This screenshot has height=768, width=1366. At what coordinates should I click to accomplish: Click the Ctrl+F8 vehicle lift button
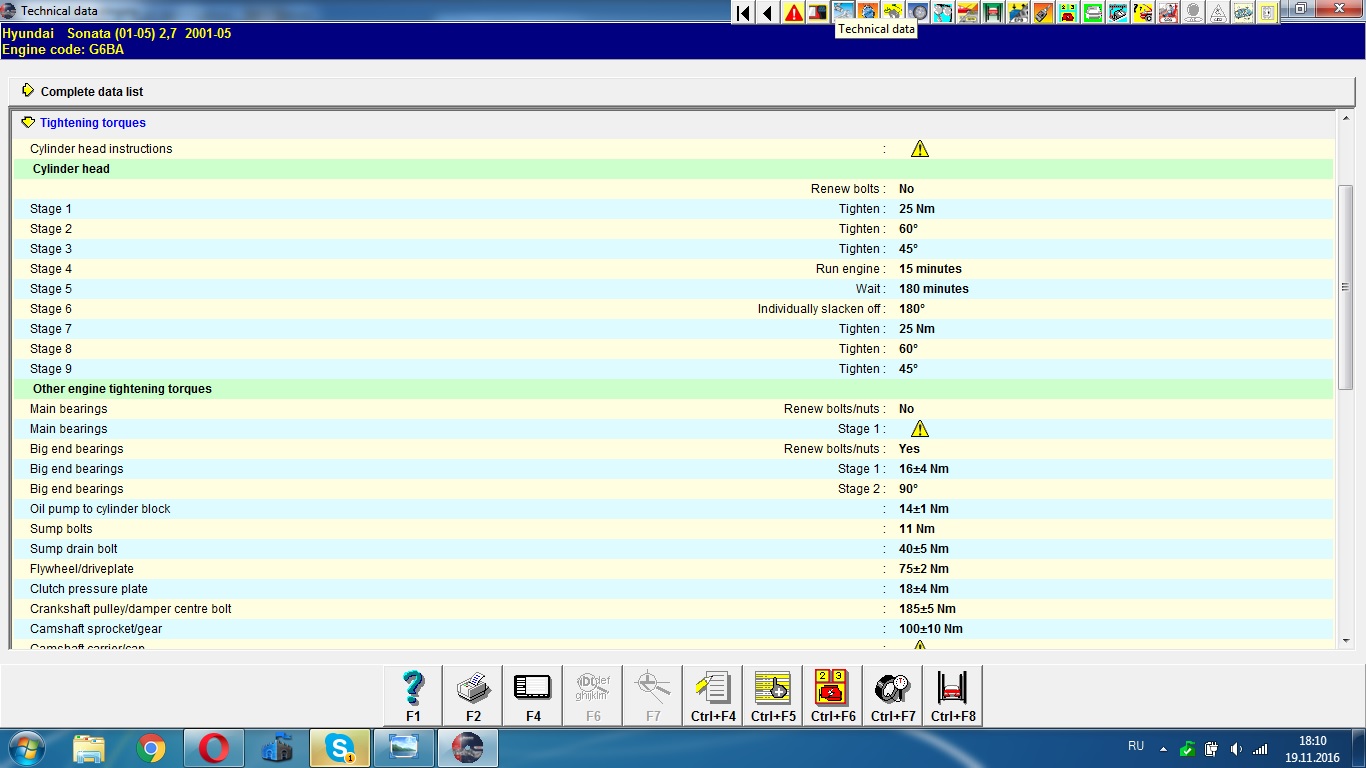pyautogui.click(x=953, y=694)
